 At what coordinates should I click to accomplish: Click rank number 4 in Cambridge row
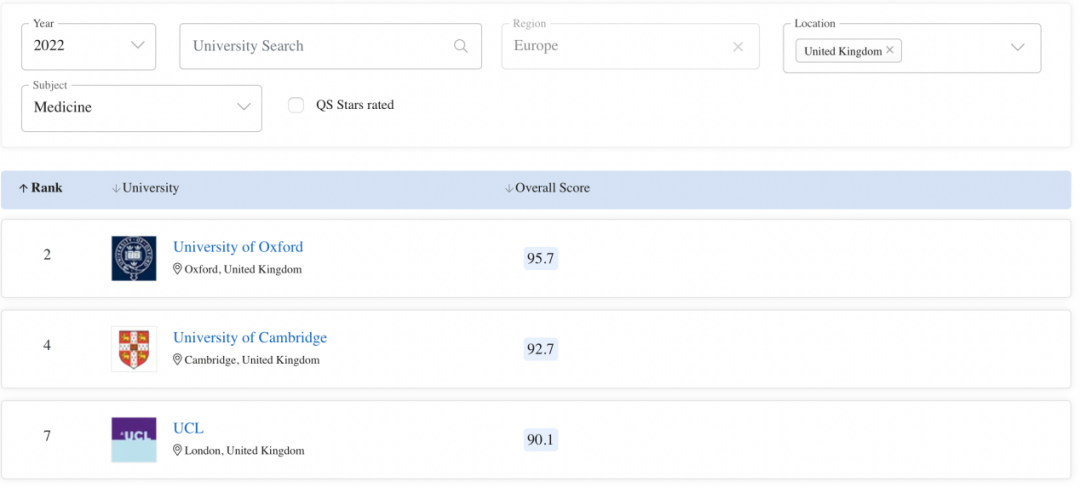(x=47, y=346)
